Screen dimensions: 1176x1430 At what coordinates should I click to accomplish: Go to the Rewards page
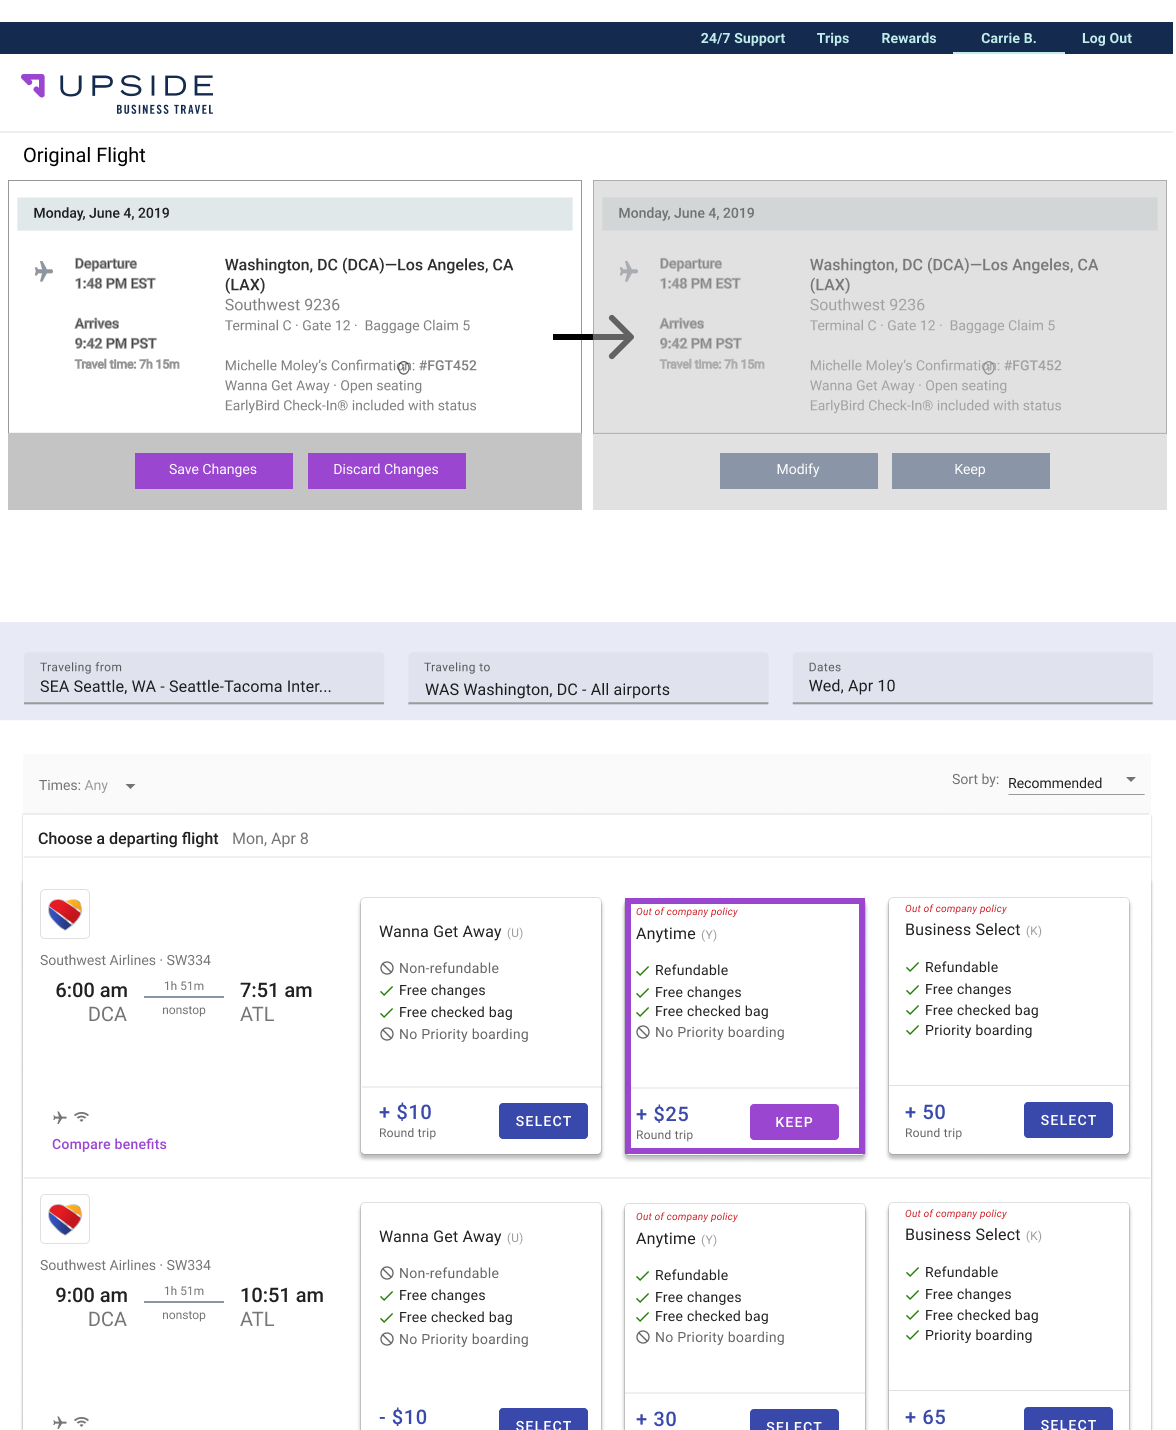point(908,38)
